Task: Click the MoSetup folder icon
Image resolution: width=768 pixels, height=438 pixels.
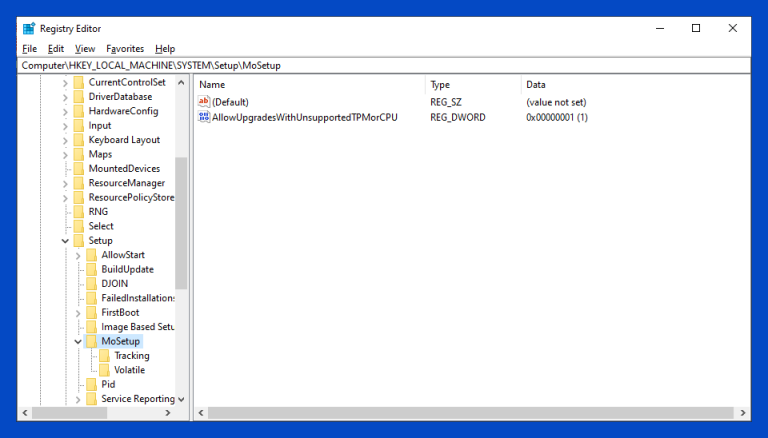Action: (x=92, y=341)
